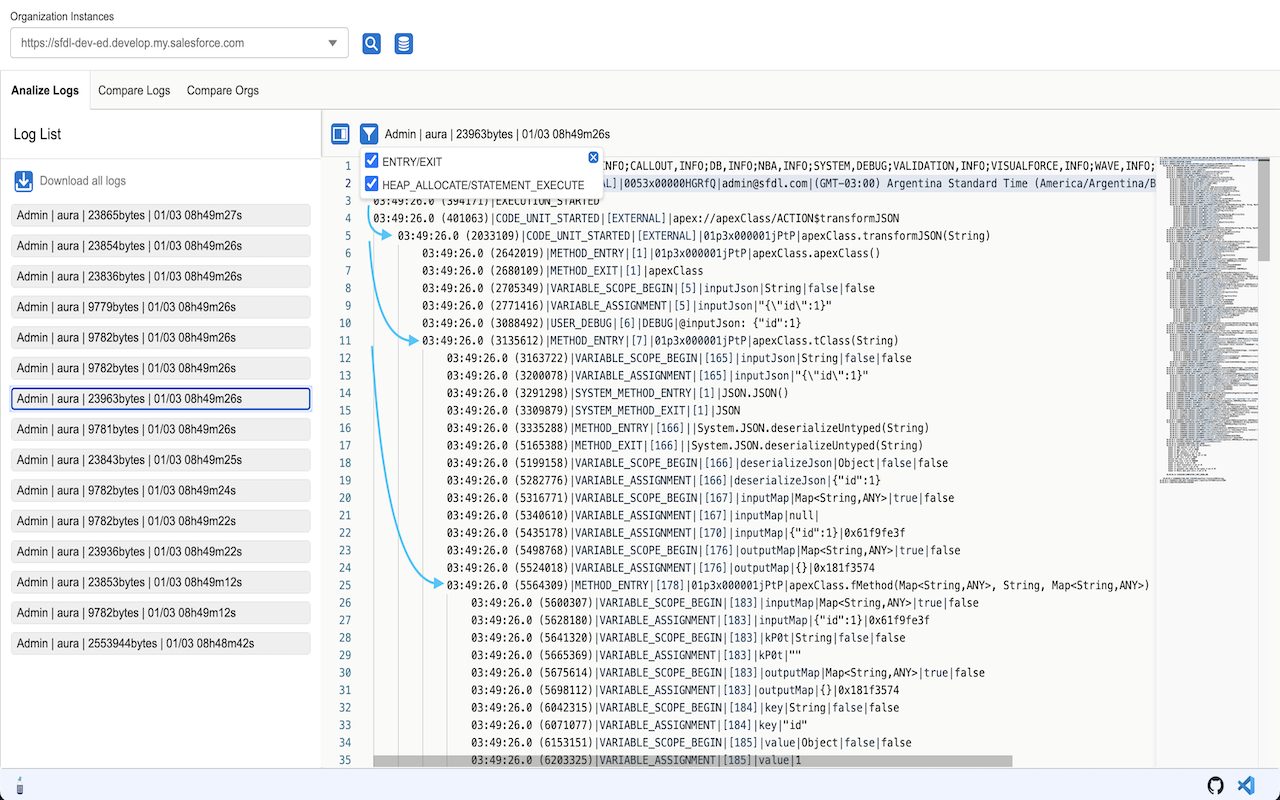Click the Download all logs link
This screenshot has width=1280, height=800.
point(83,181)
